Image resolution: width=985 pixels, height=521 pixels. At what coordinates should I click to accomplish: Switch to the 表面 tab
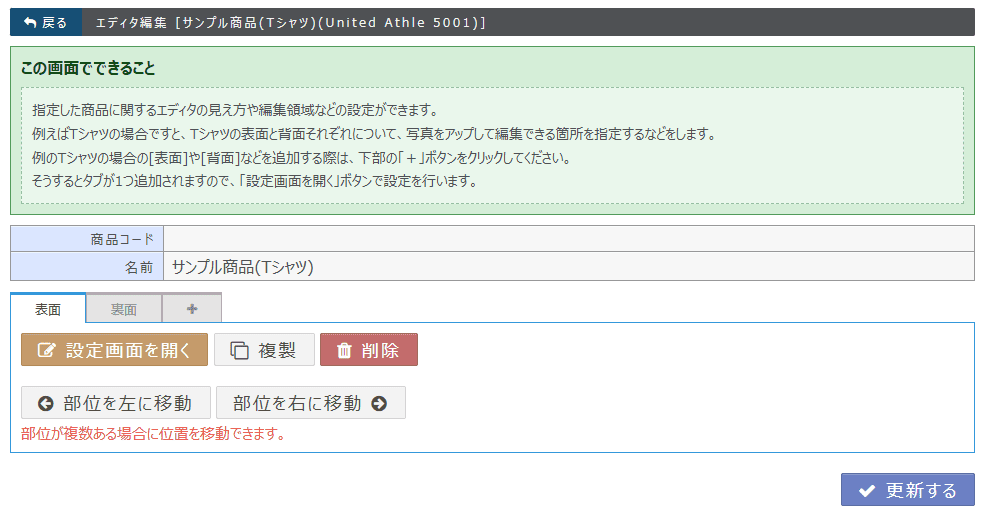pyautogui.click(x=48, y=309)
